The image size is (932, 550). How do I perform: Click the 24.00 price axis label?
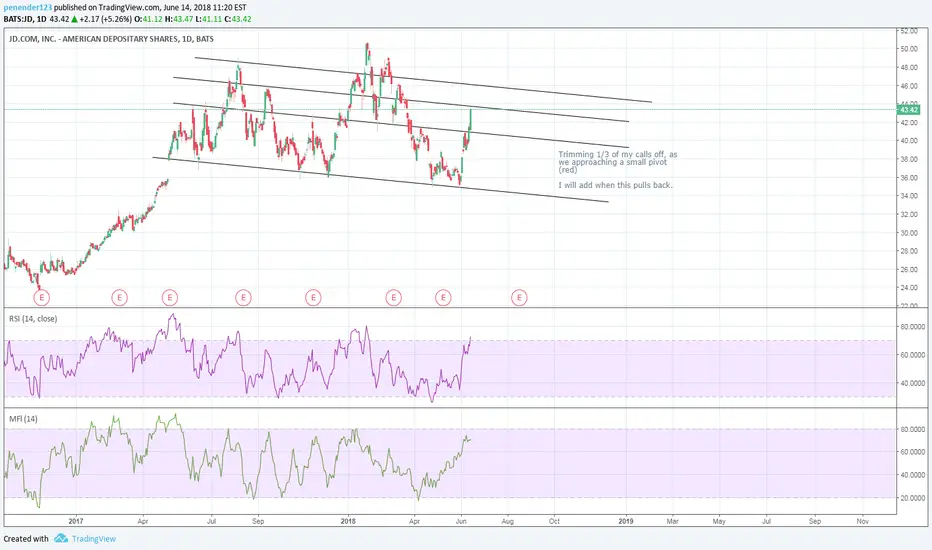(909, 288)
